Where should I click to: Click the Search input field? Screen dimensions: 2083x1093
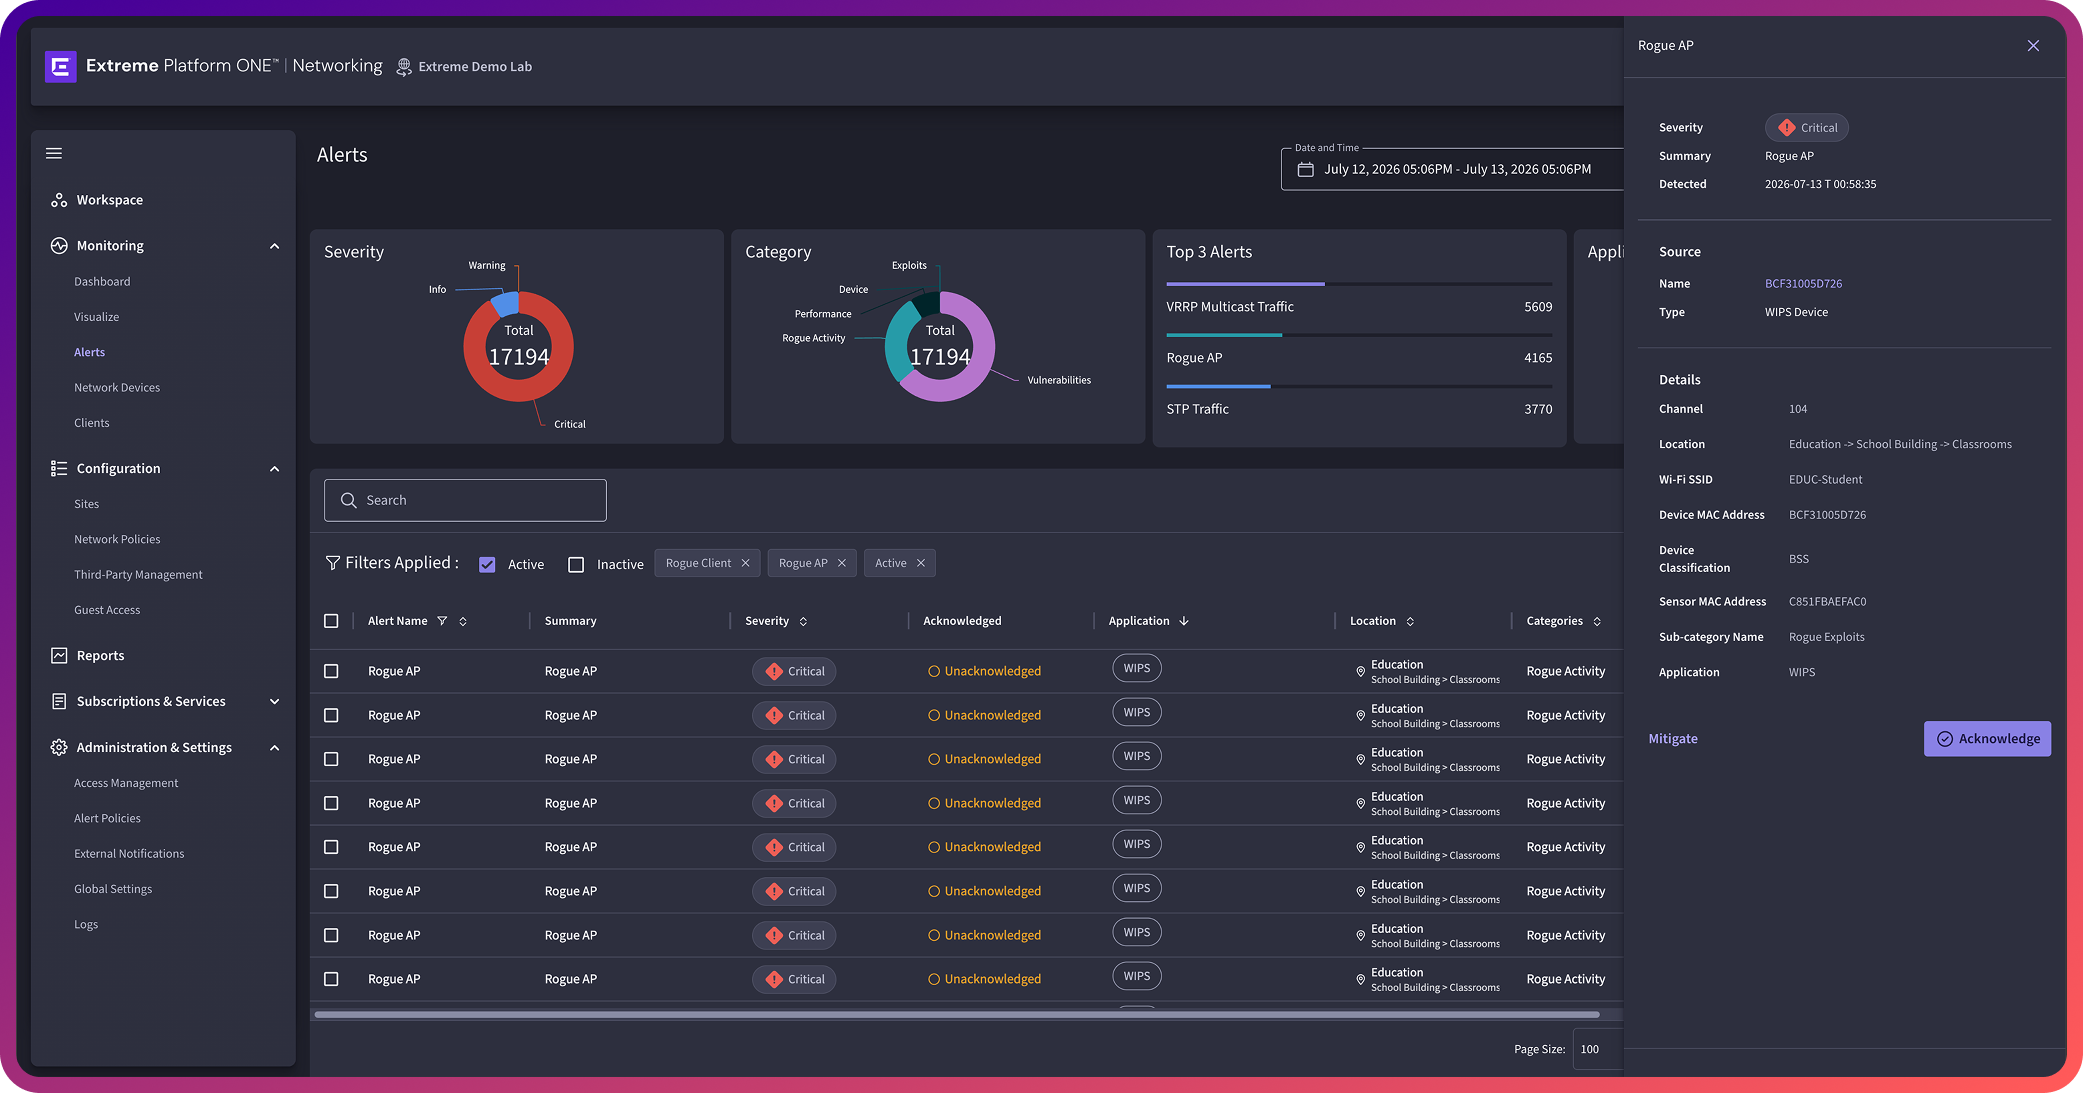(465, 500)
